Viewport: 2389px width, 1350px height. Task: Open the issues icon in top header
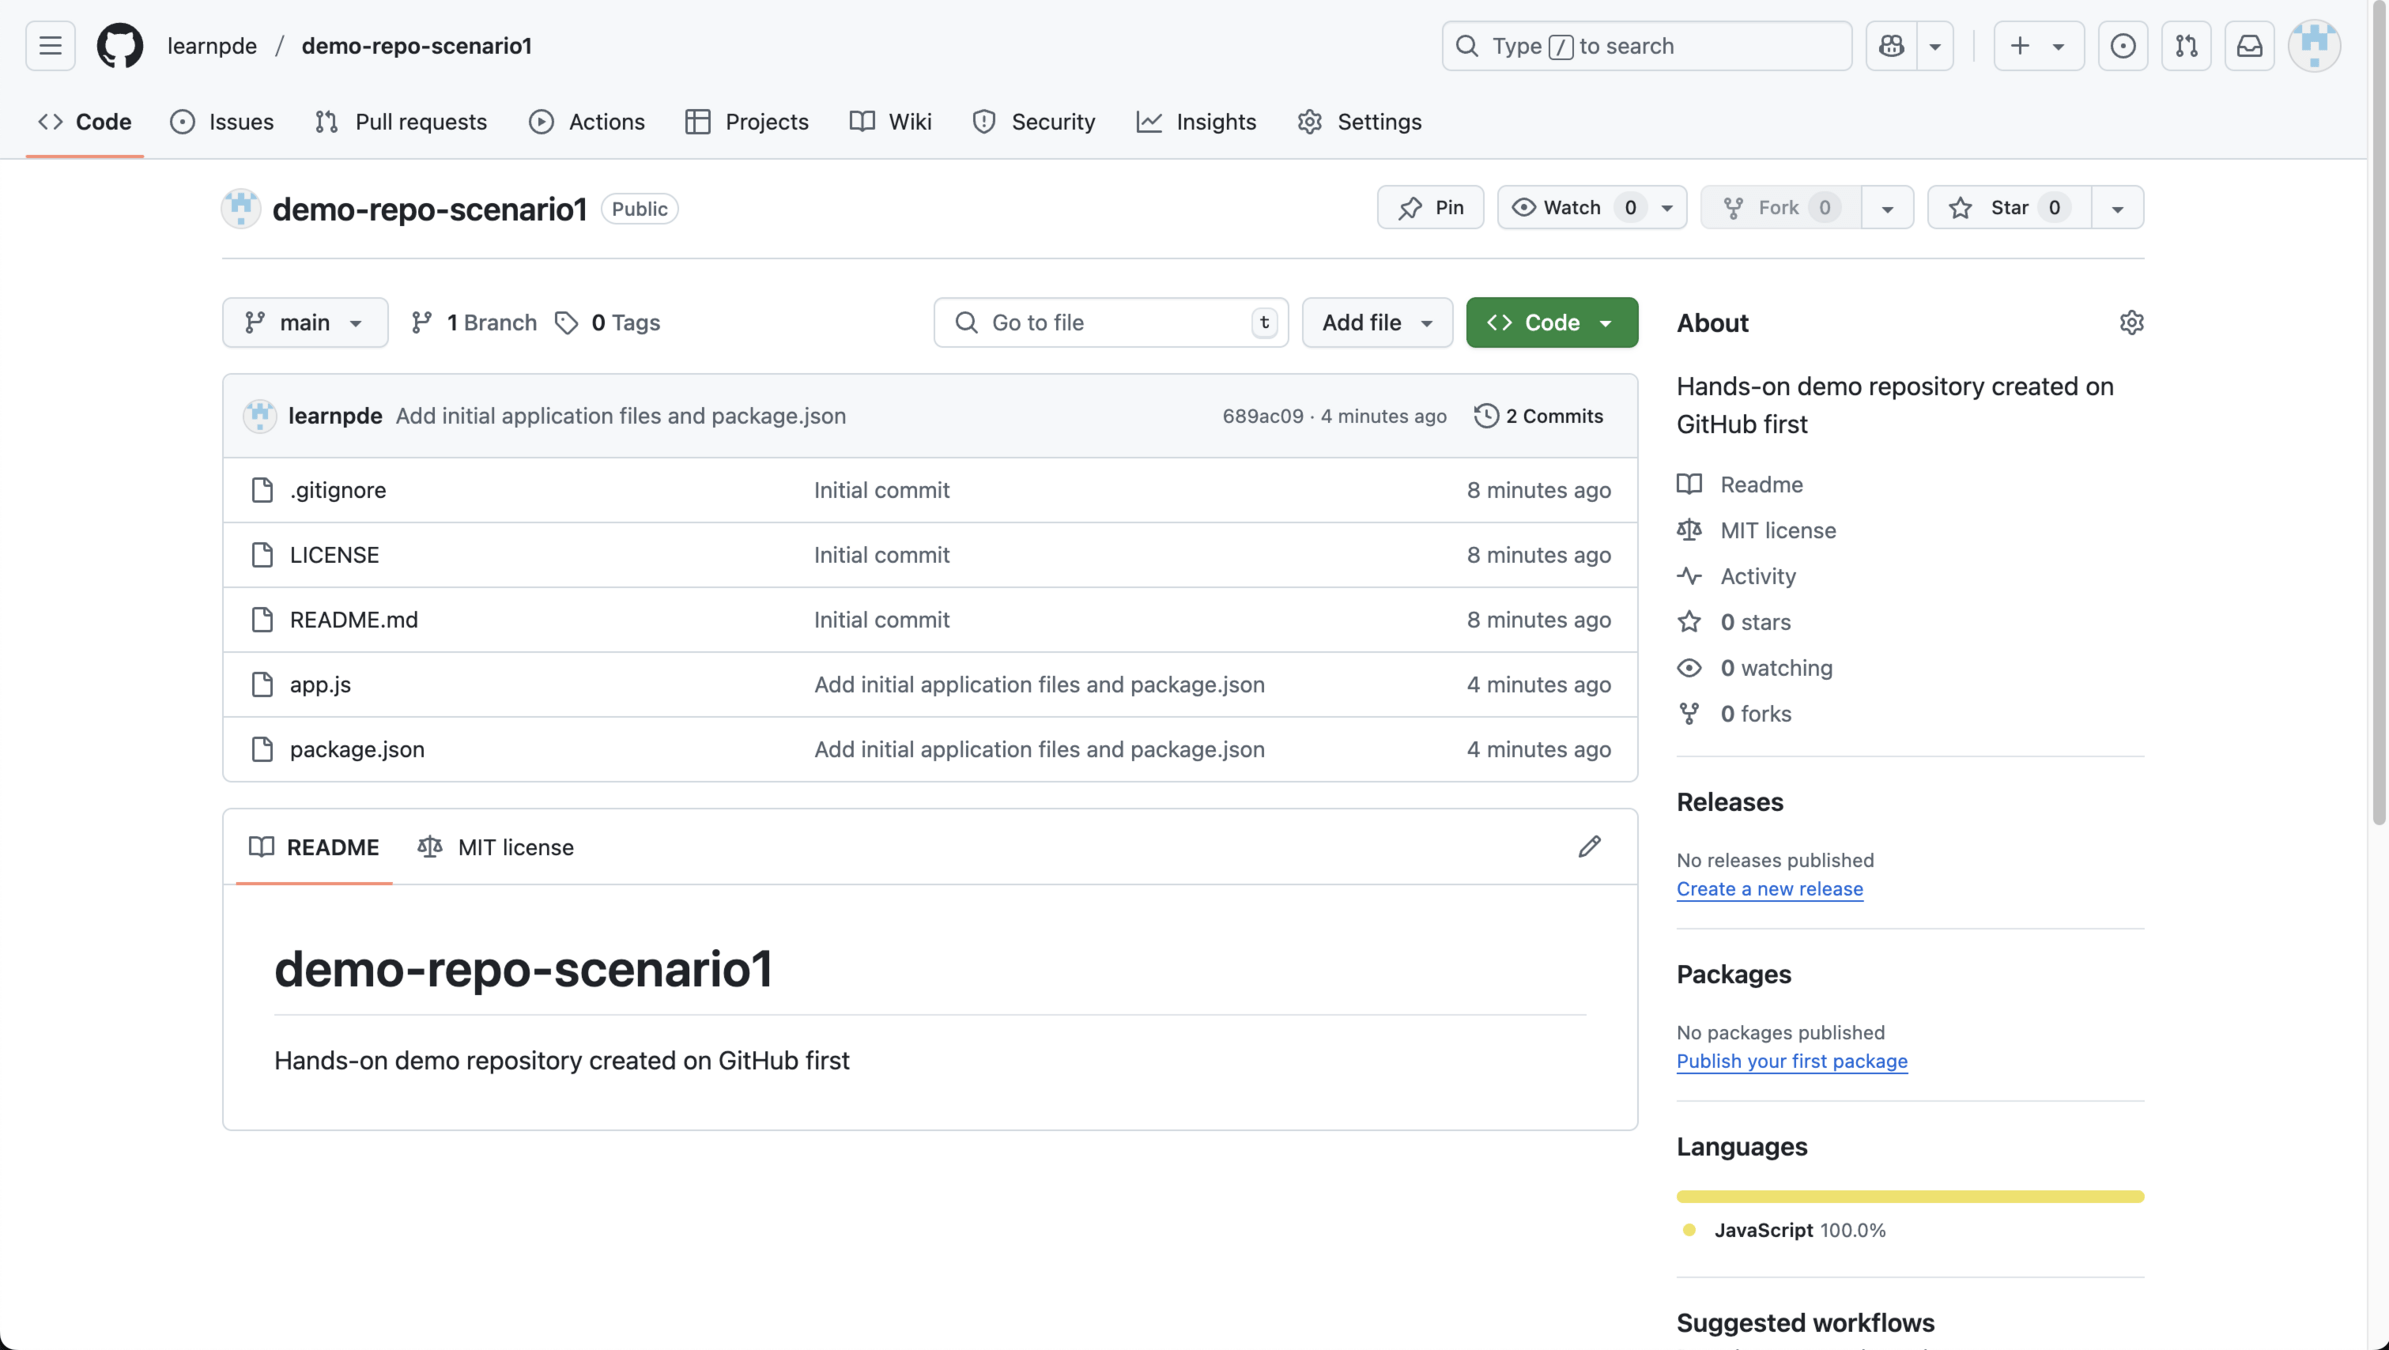(x=2122, y=46)
